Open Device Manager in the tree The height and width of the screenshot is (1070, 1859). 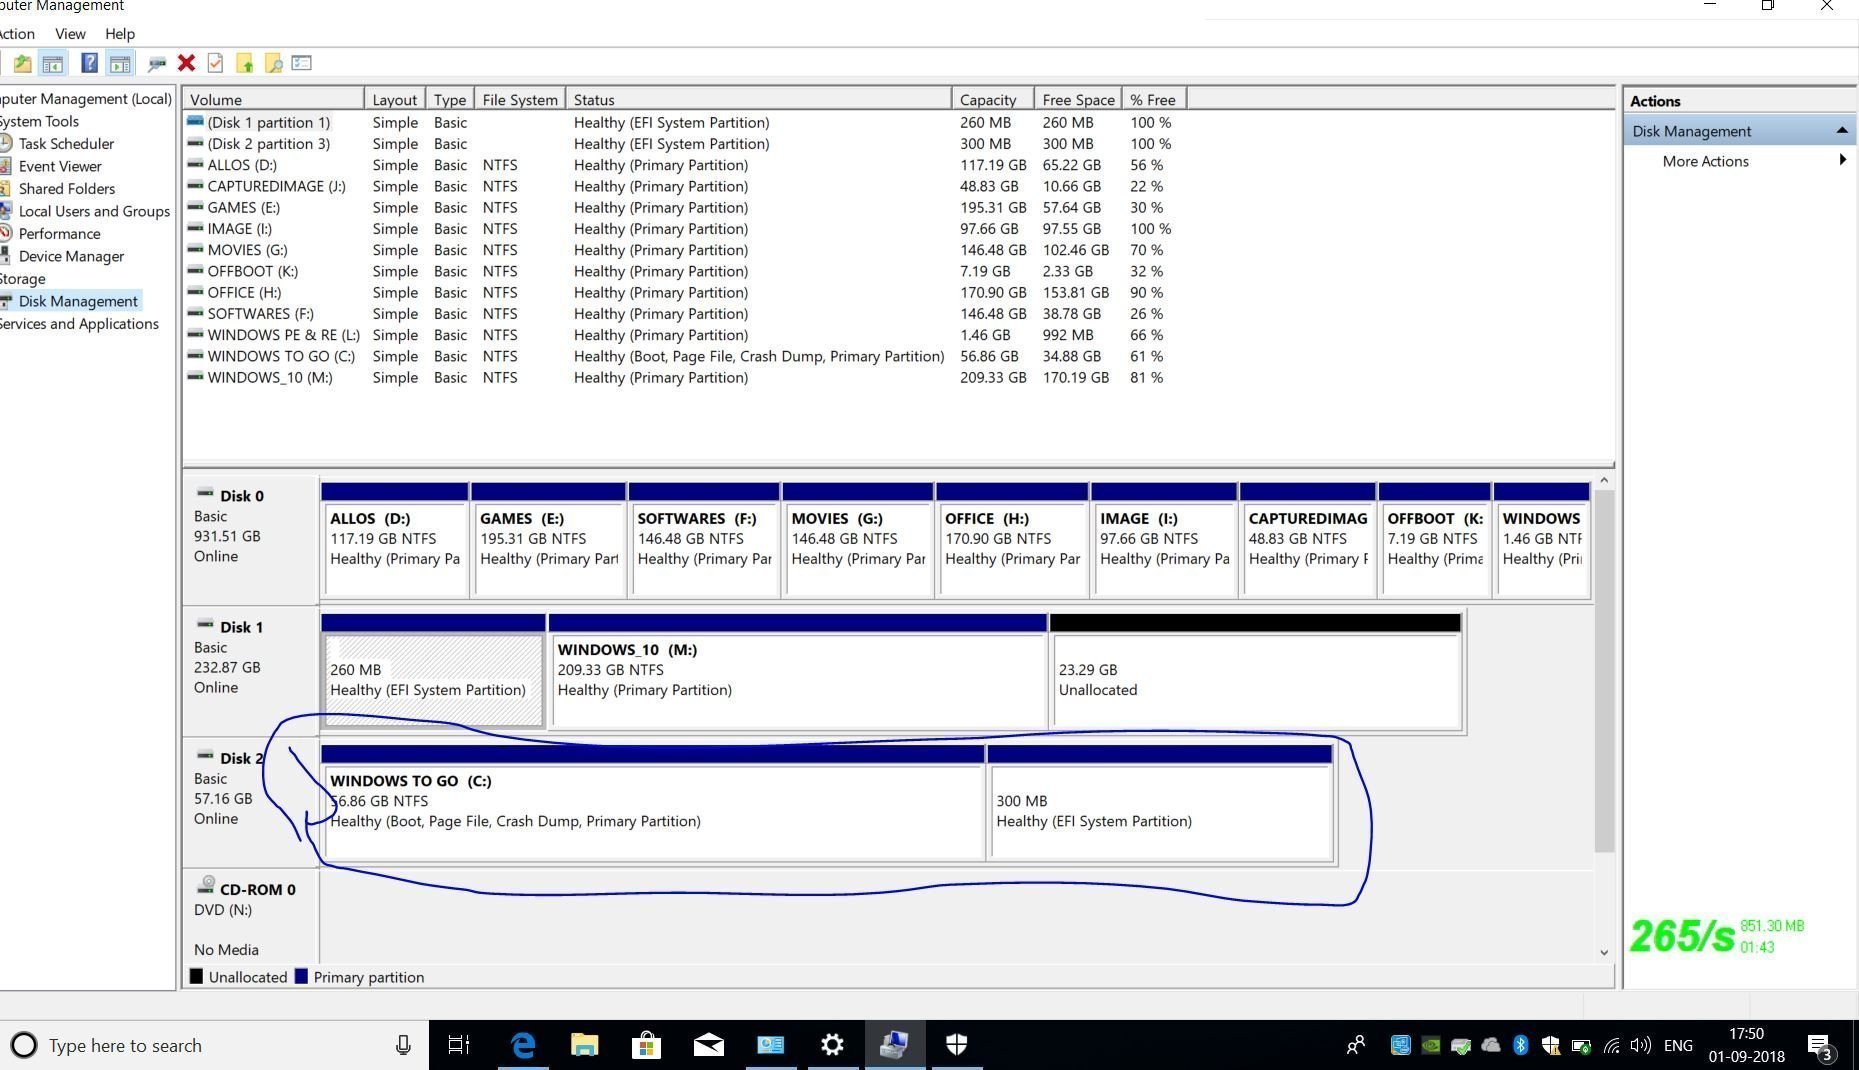pos(71,256)
